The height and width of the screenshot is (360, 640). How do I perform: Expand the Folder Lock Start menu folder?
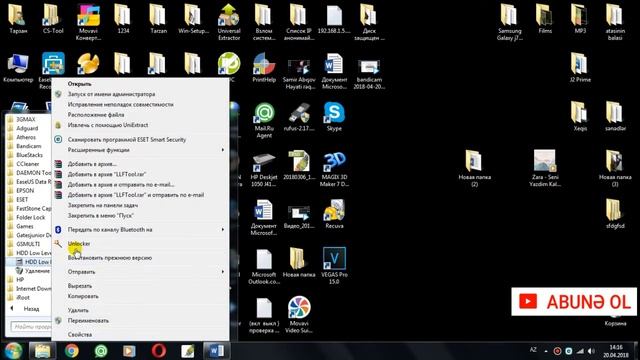29,217
